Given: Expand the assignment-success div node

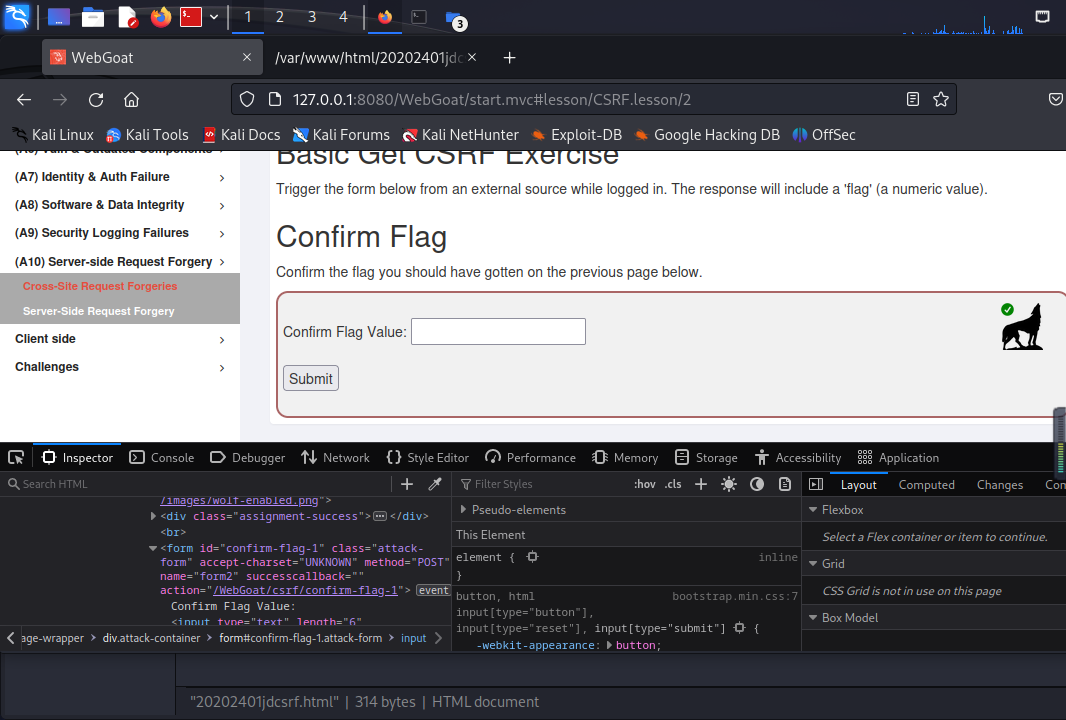Looking at the screenshot, I should pos(153,517).
